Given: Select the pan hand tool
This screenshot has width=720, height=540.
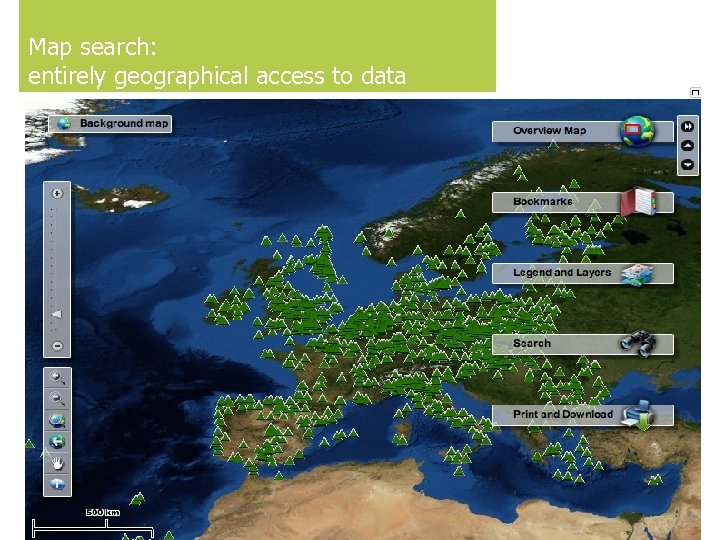Looking at the screenshot, I should (57, 463).
